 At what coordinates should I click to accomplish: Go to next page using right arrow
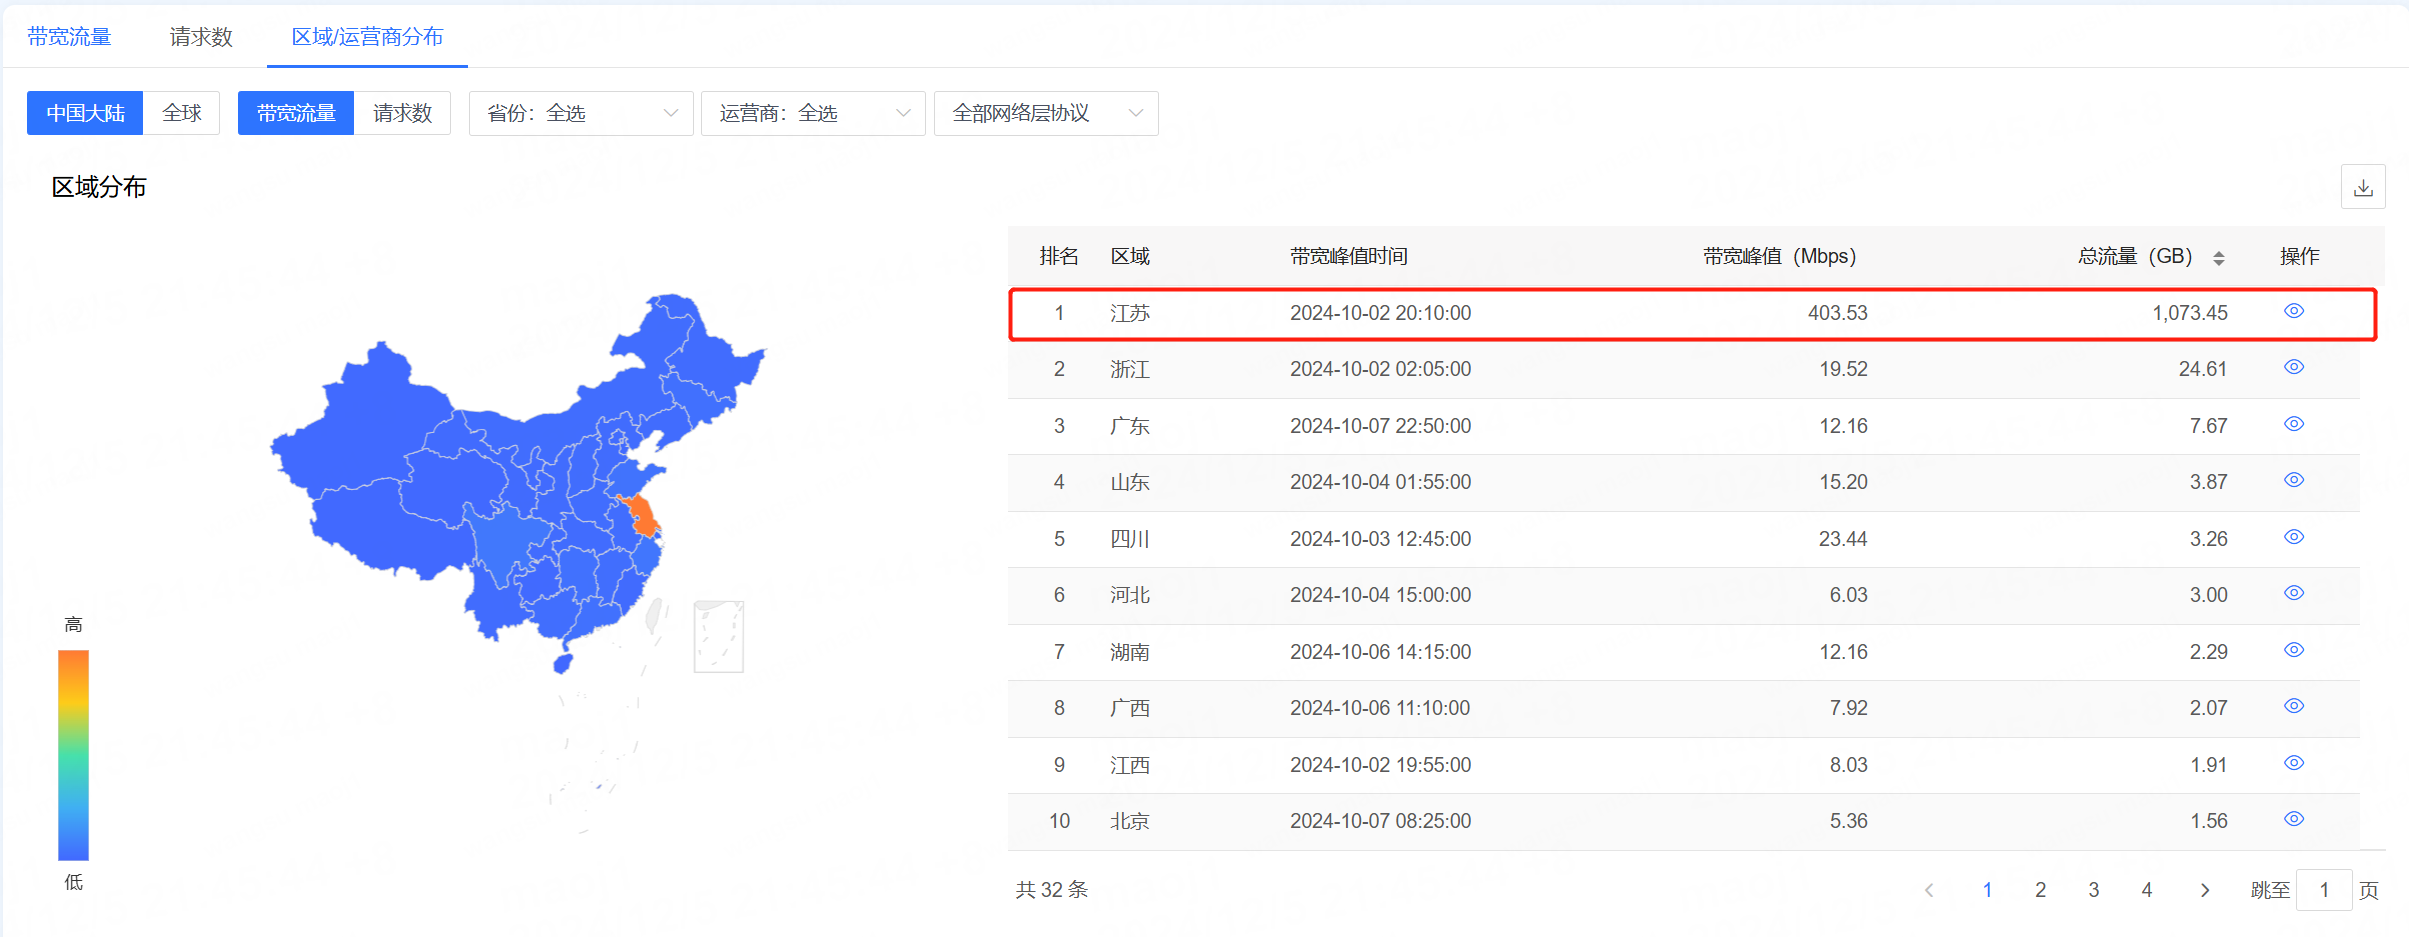(x=2205, y=890)
